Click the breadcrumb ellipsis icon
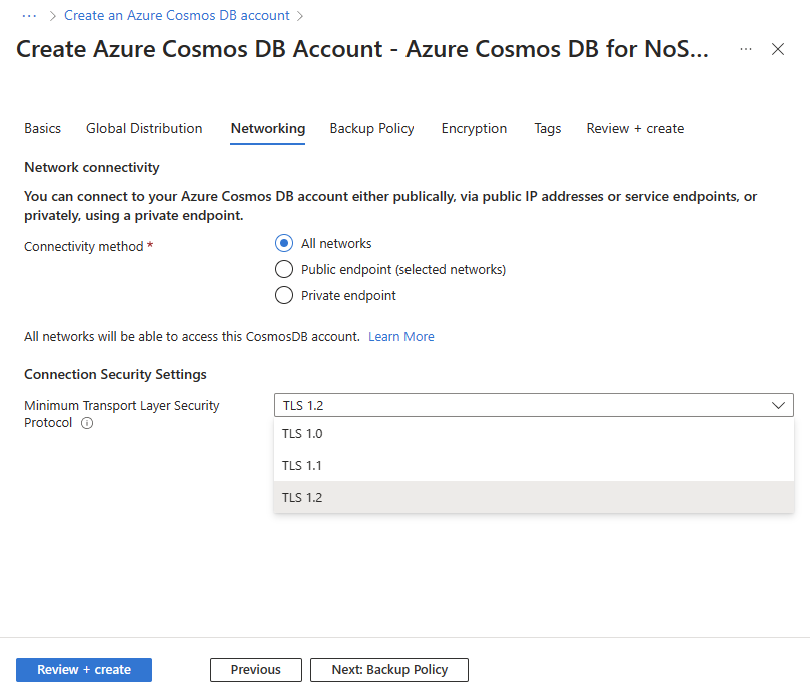 (x=29, y=15)
